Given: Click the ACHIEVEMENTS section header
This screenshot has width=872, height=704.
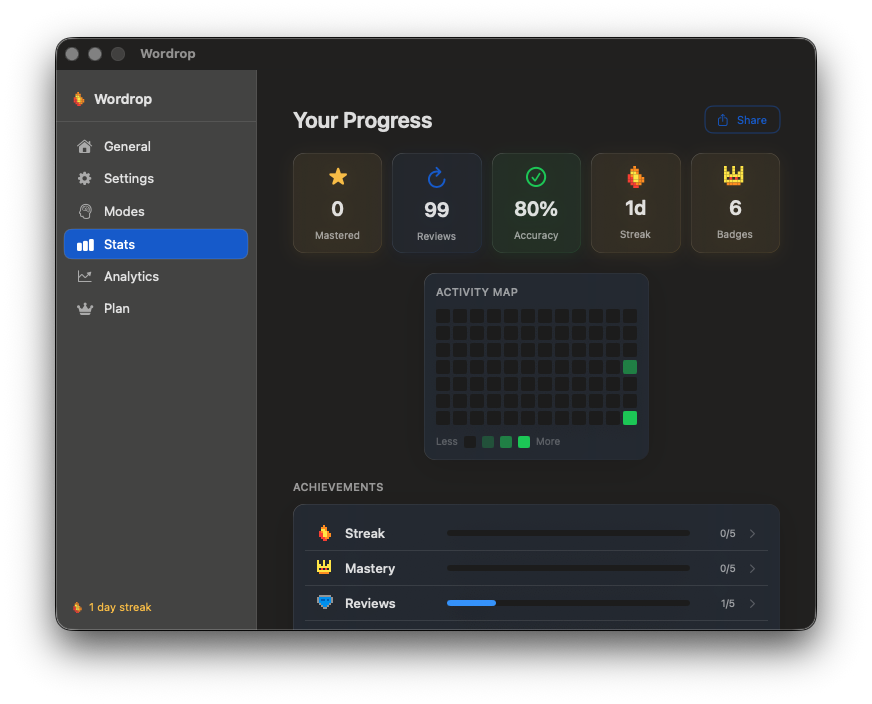Looking at the screenshot, I should 338,487.
